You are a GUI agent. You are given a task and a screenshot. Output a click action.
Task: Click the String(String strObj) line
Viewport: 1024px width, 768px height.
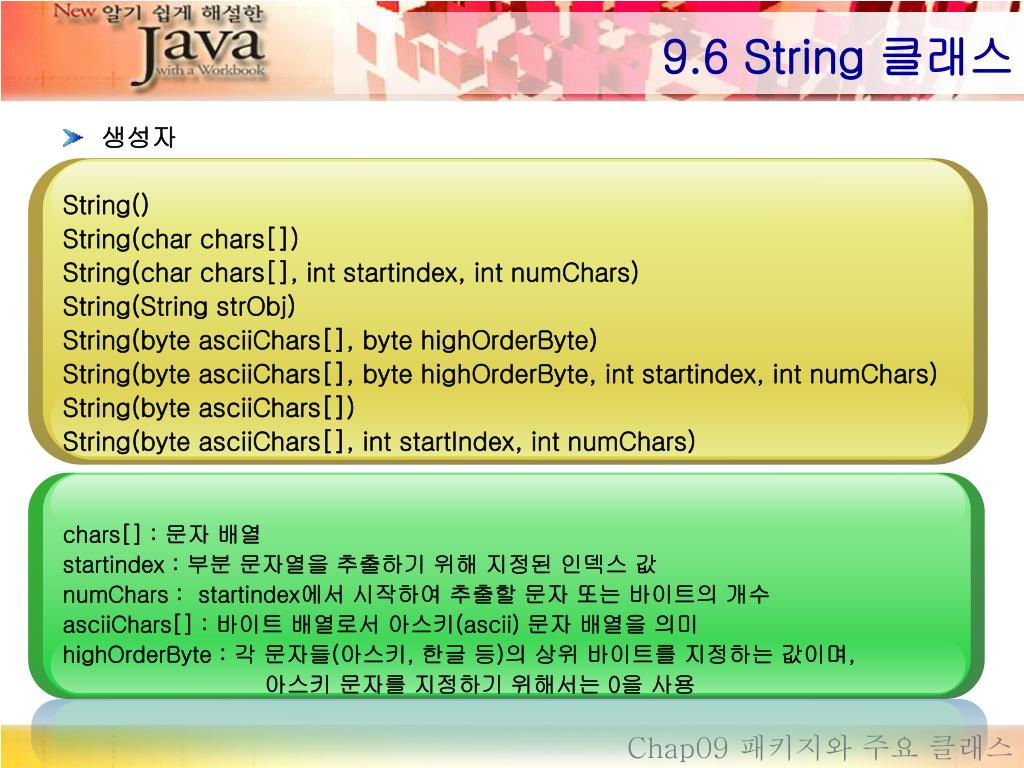[179, 307]
